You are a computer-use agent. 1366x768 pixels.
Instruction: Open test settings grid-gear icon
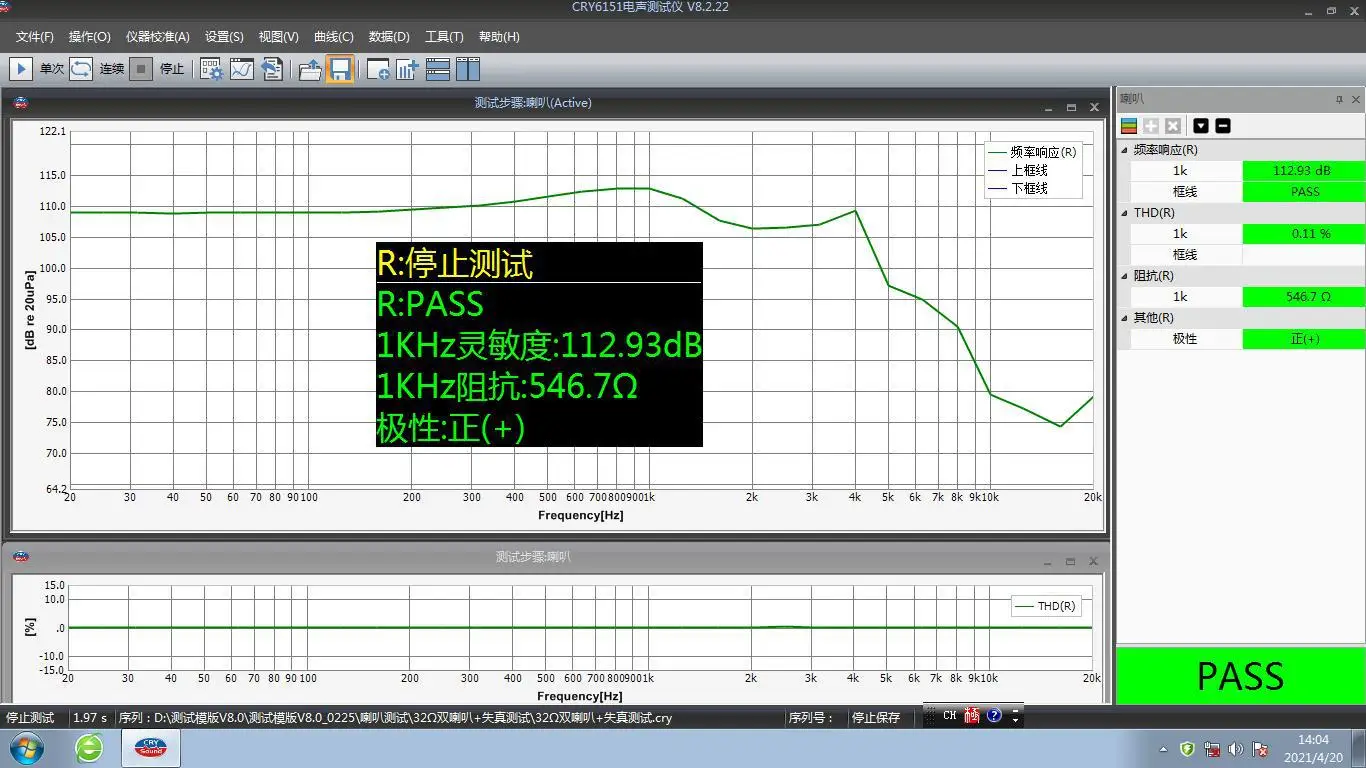coord(212,69)
